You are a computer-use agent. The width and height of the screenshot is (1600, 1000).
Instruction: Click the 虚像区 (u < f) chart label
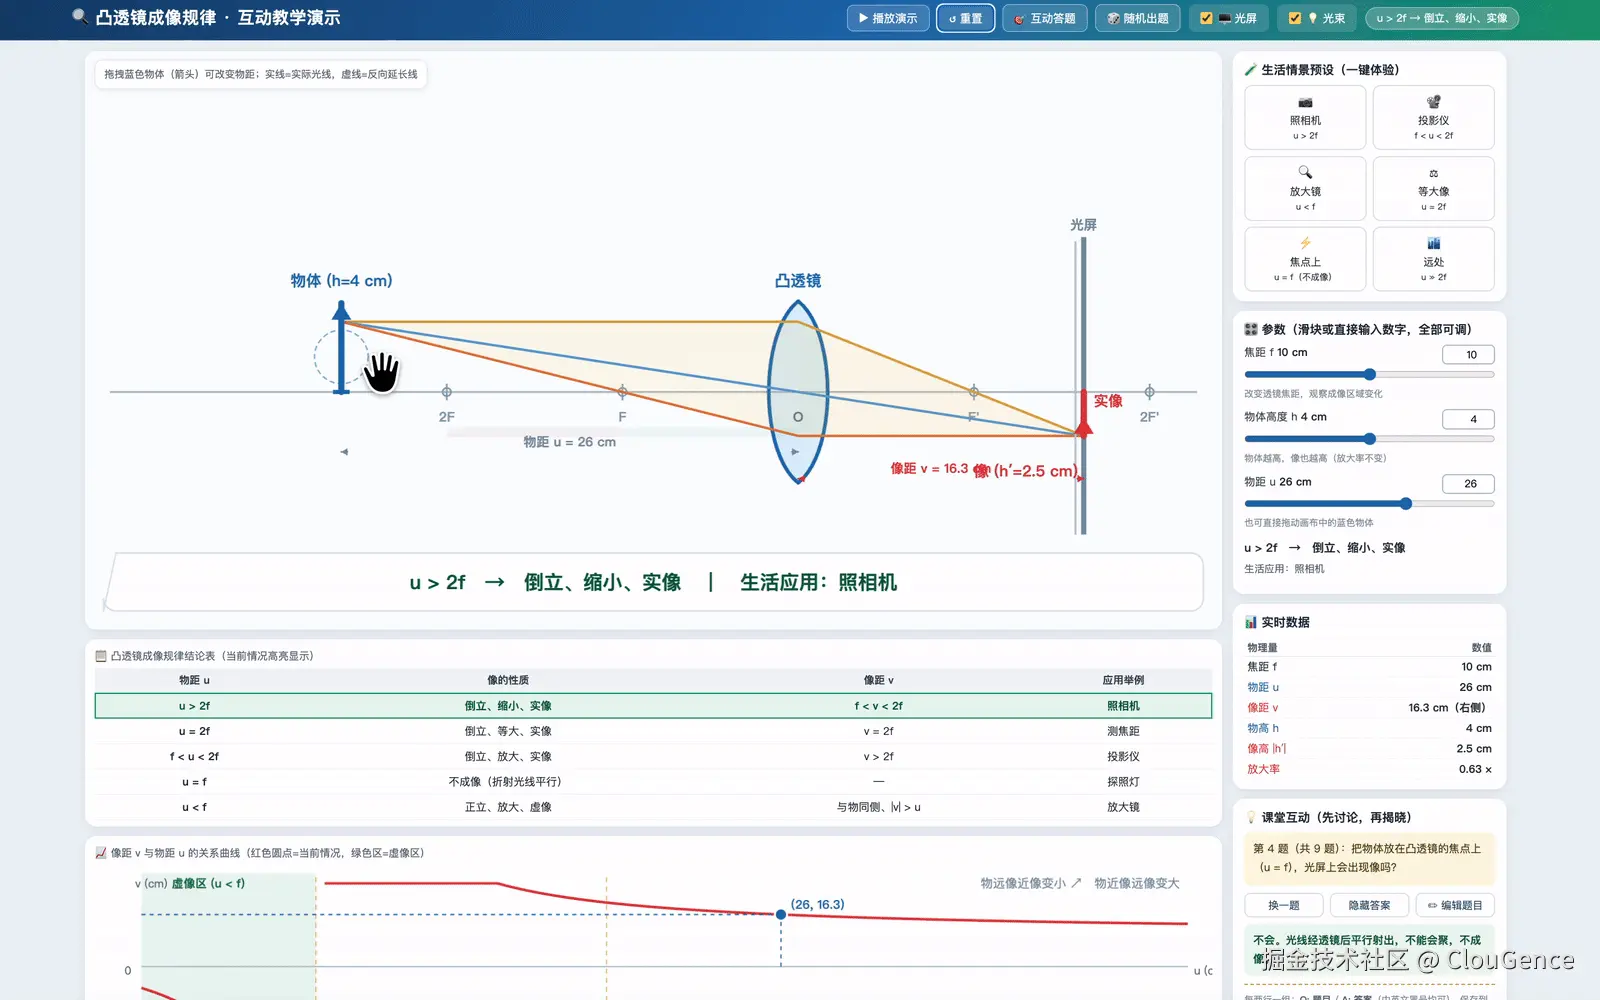click(x=208, y=884)
